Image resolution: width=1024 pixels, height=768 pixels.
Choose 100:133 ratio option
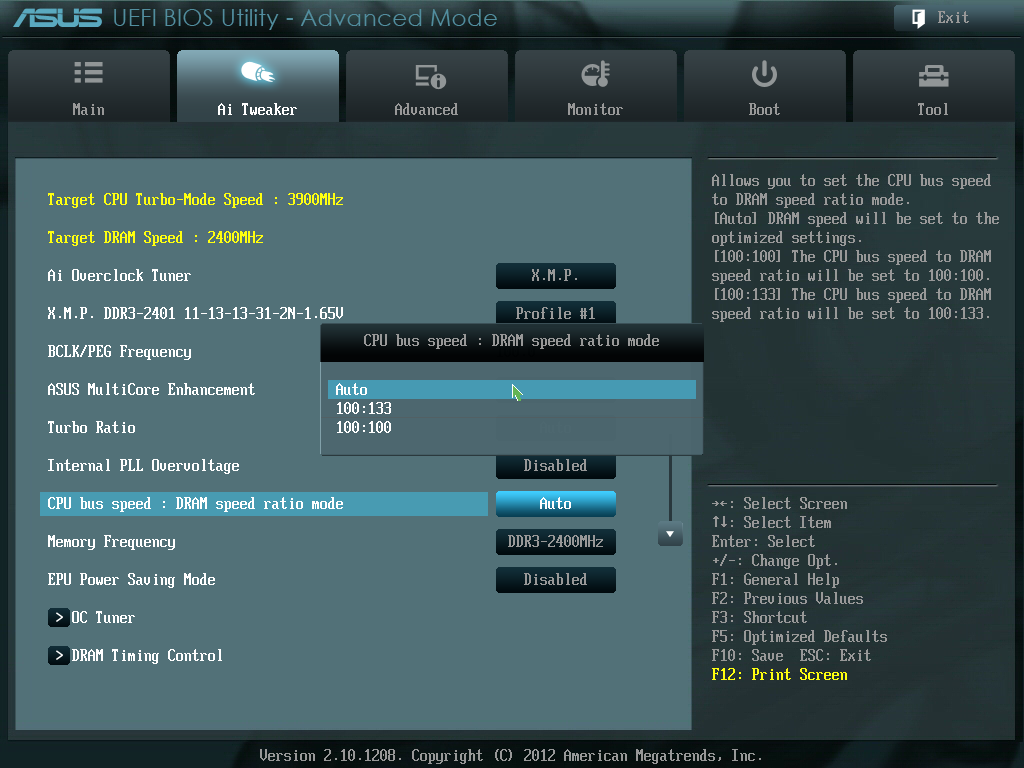(364, 409)
